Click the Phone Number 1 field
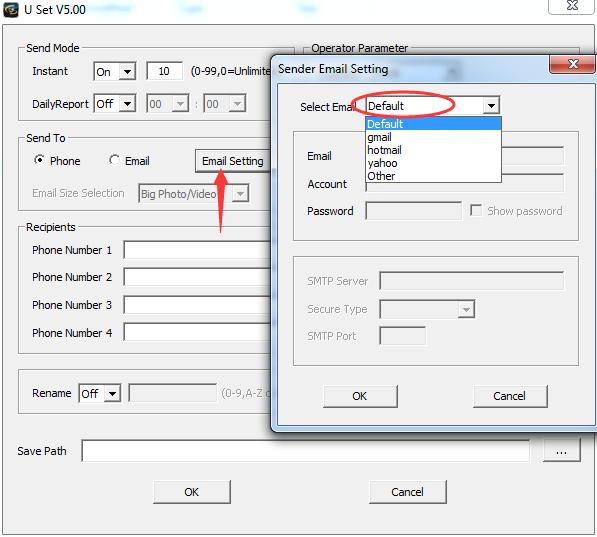Image resolution: width=597 pixels, height=537 pixels. click(197, 250)
